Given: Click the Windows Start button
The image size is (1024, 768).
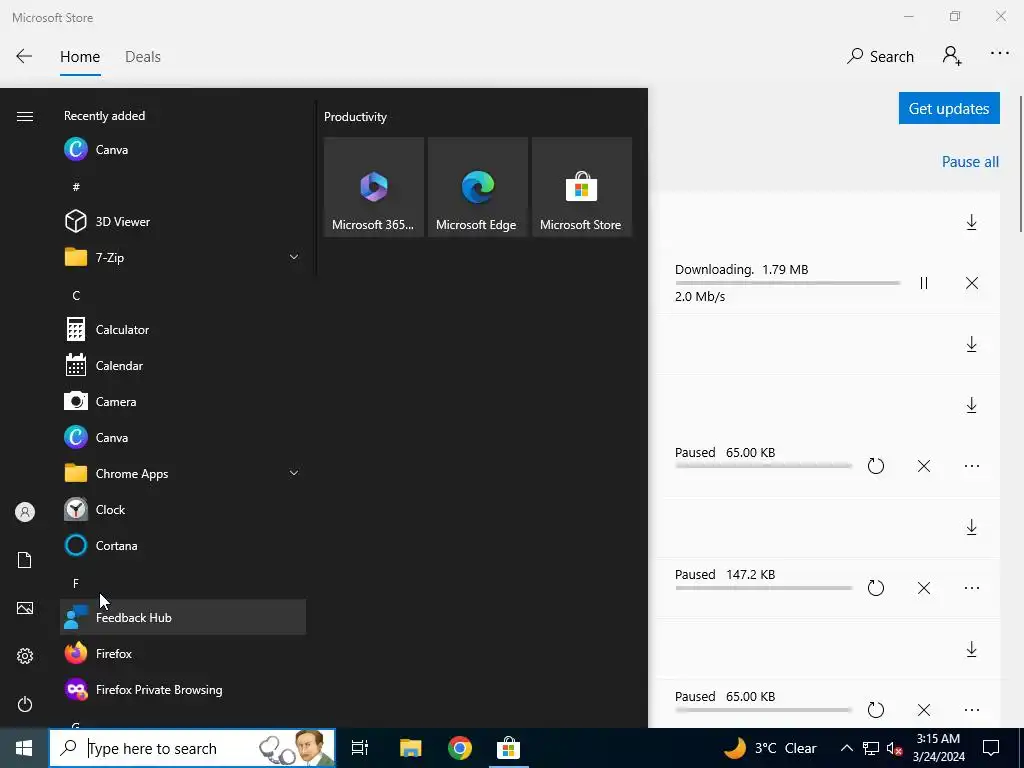Looking at the screenshot, I should pos(24,748).
